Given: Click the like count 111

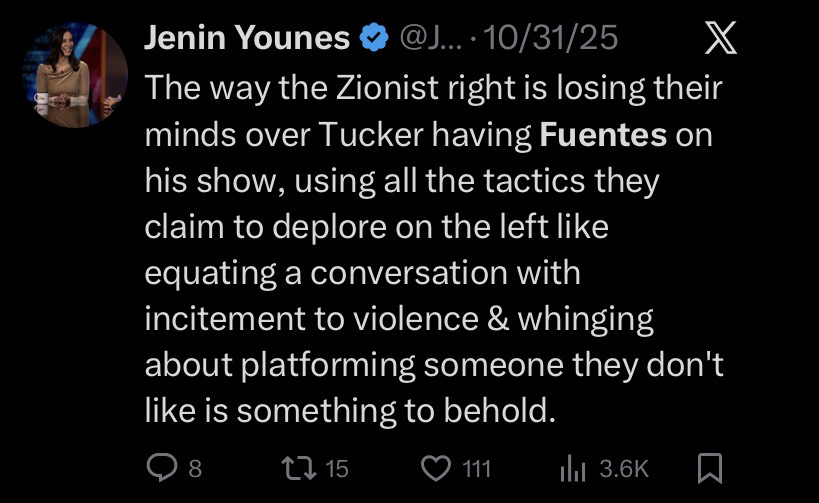Looking at the screenshot, I should coord(475,468).
